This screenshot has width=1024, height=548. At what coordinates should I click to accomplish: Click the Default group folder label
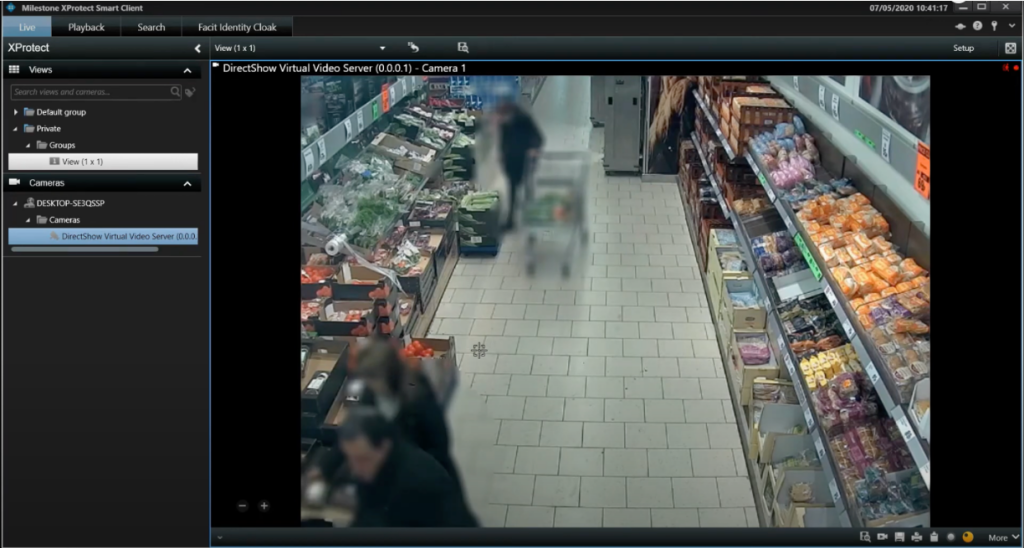coord(61,112)
